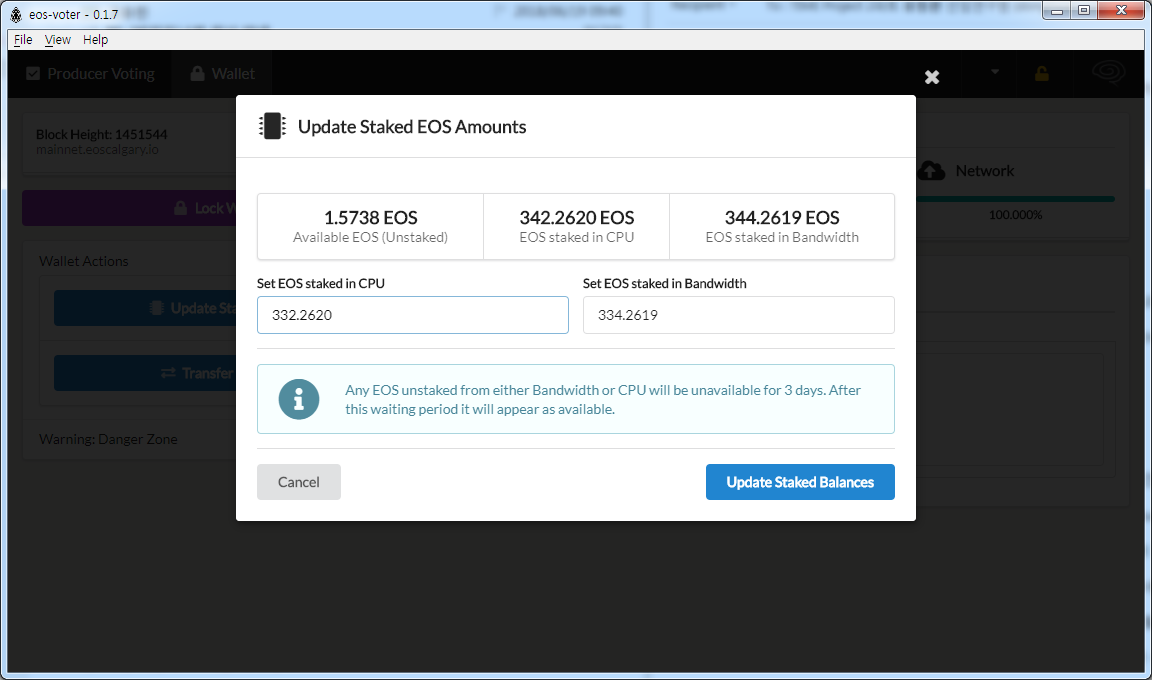Open the File menu
The image size is (1152, 680).
(23, 40)
